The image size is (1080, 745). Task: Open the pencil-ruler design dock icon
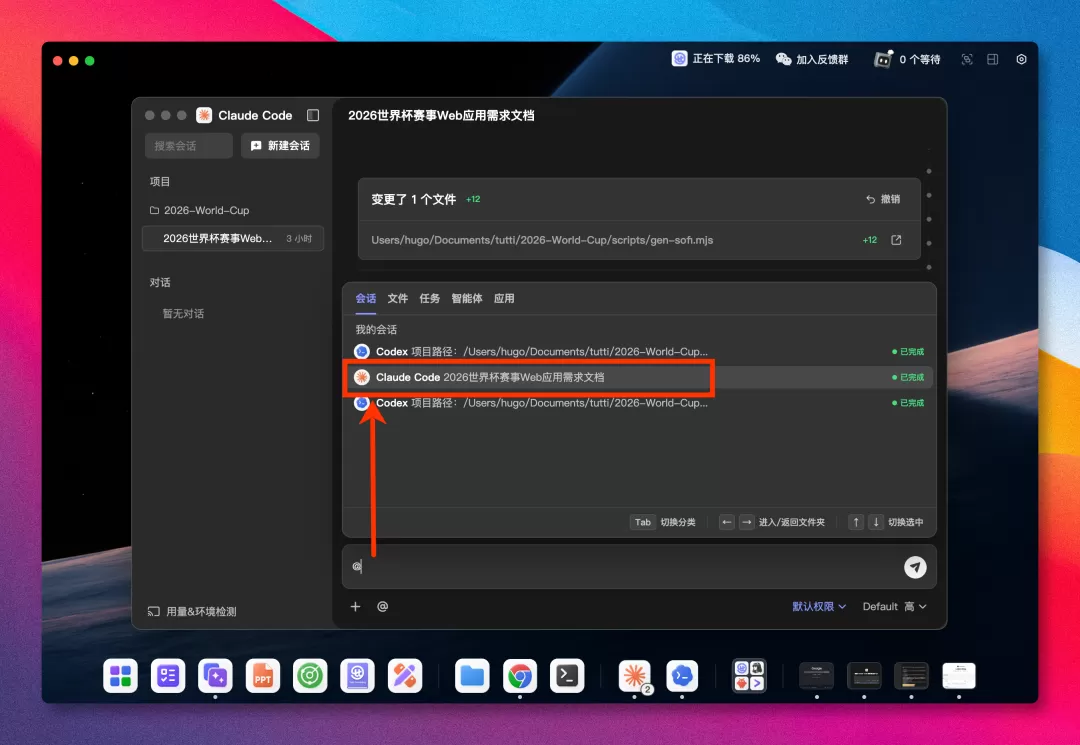point(405,675)
